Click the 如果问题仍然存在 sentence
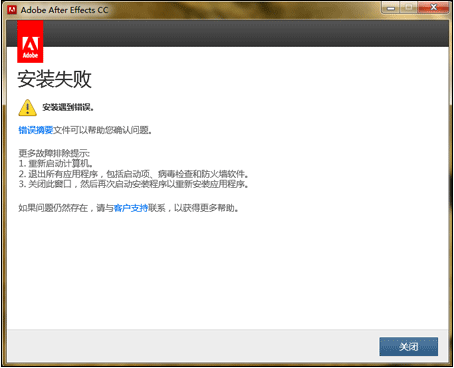This screenshot has width=454, height=368. coord(129,208)
